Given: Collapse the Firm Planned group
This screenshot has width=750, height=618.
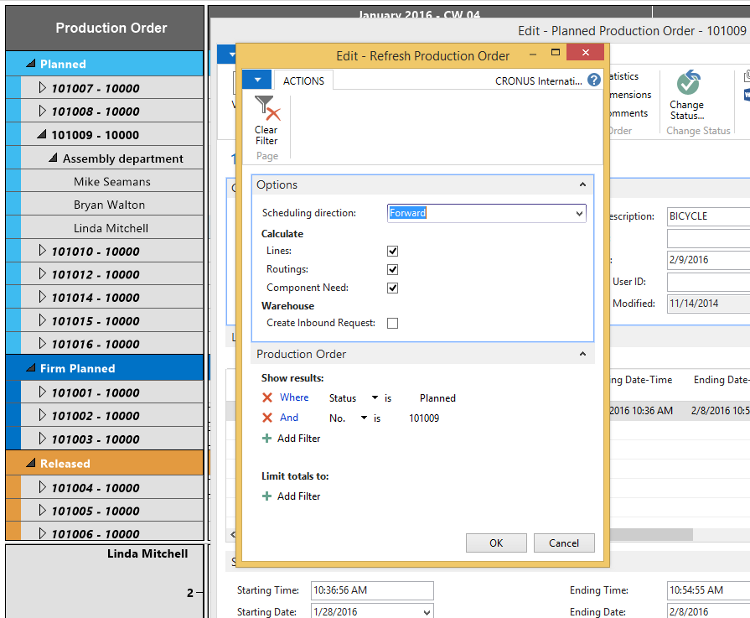Looking at the screenshot, I should pyautogui.click(x=31, y=368).
